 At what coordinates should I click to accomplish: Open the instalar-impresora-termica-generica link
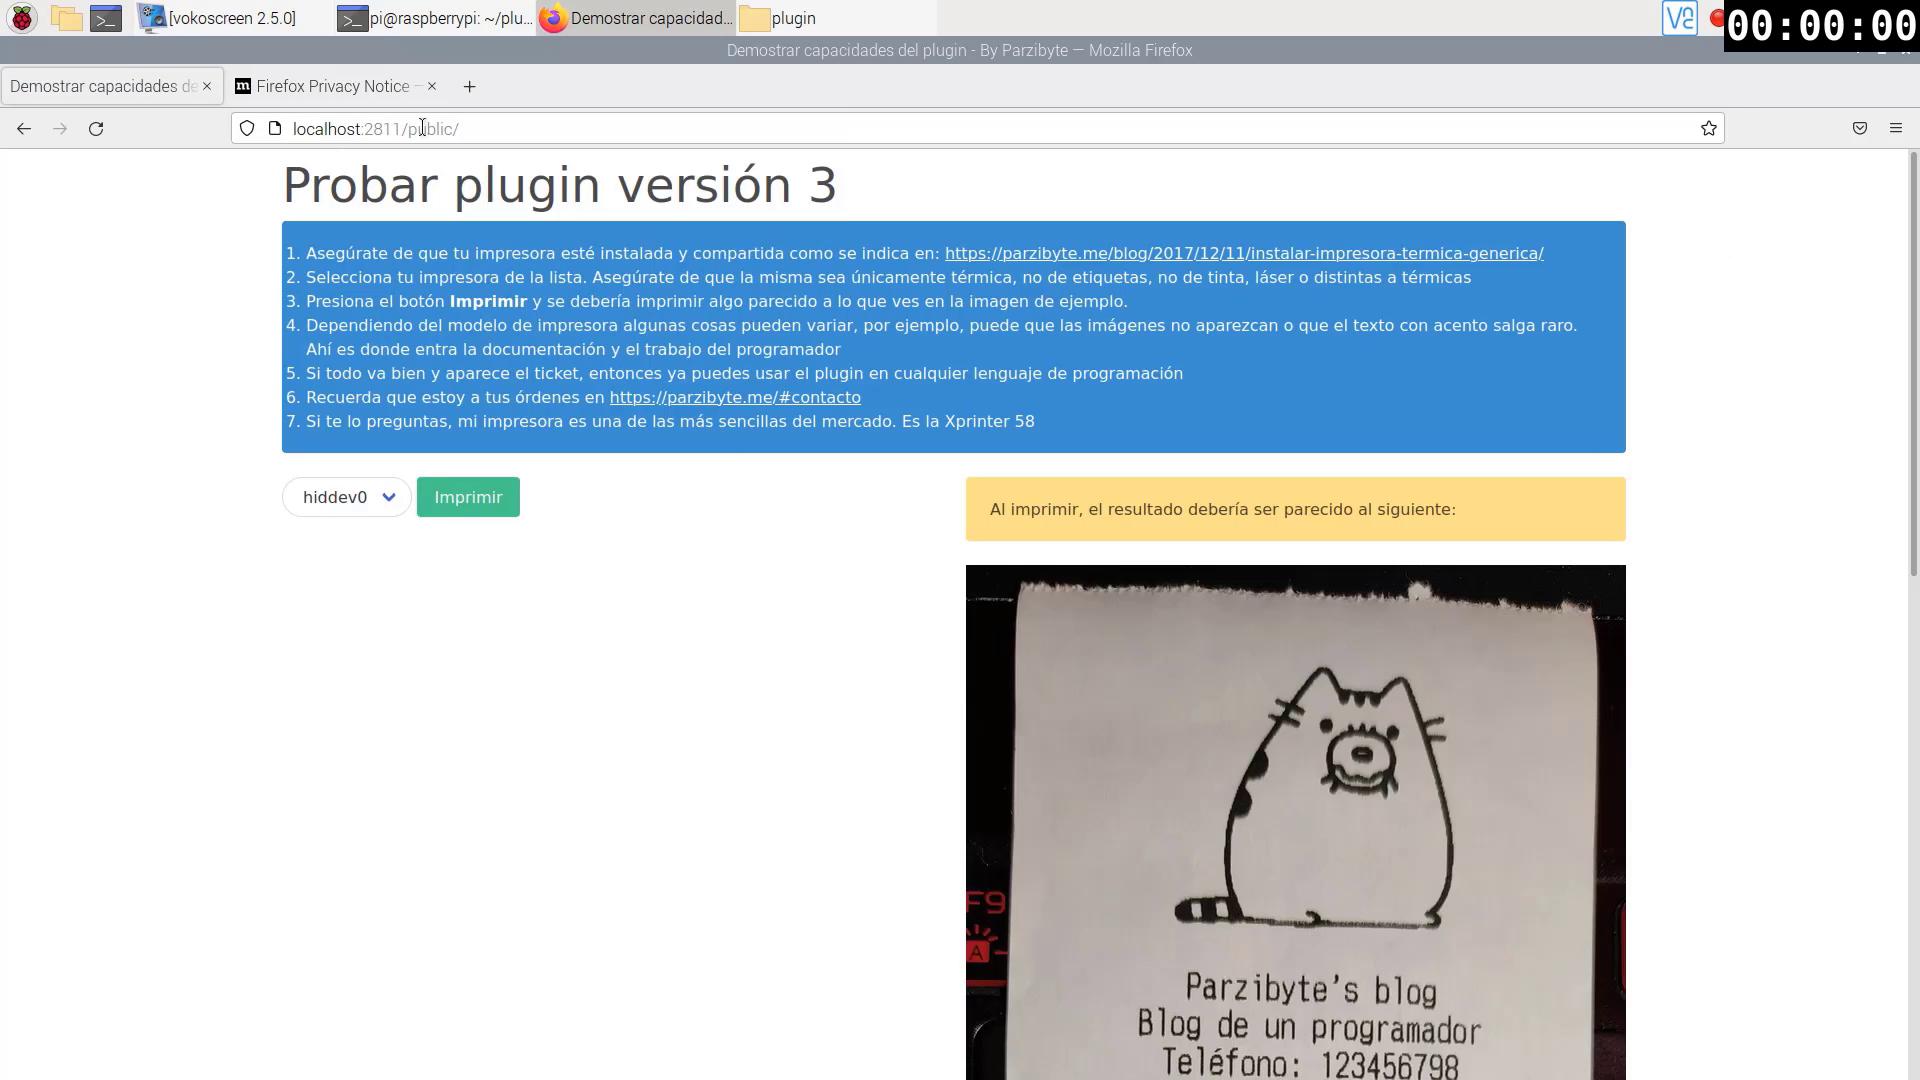[1243, 254]
